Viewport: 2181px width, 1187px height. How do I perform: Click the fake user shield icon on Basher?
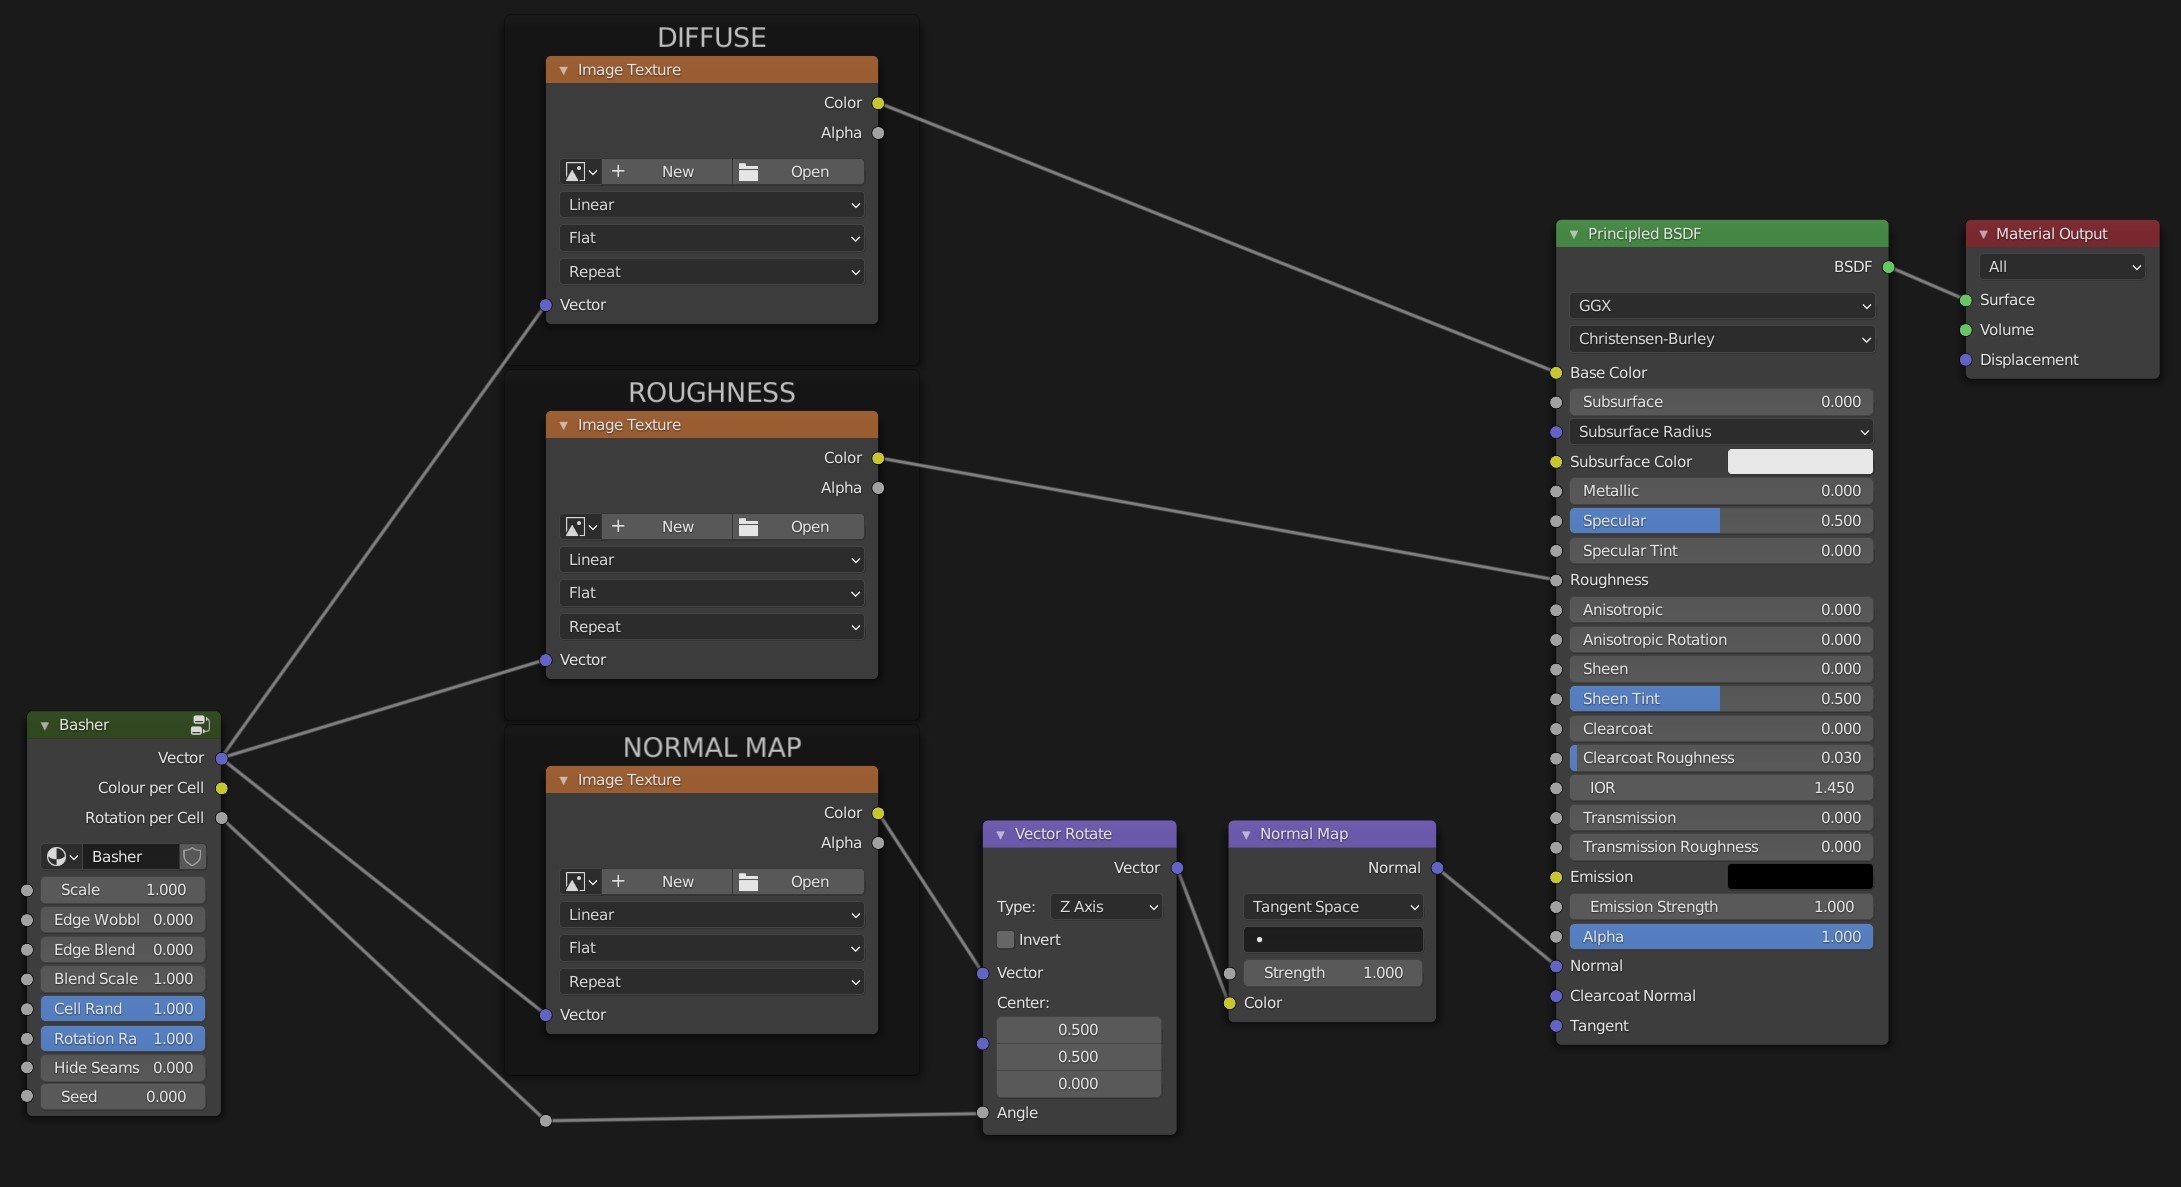[x=192, y=857]
